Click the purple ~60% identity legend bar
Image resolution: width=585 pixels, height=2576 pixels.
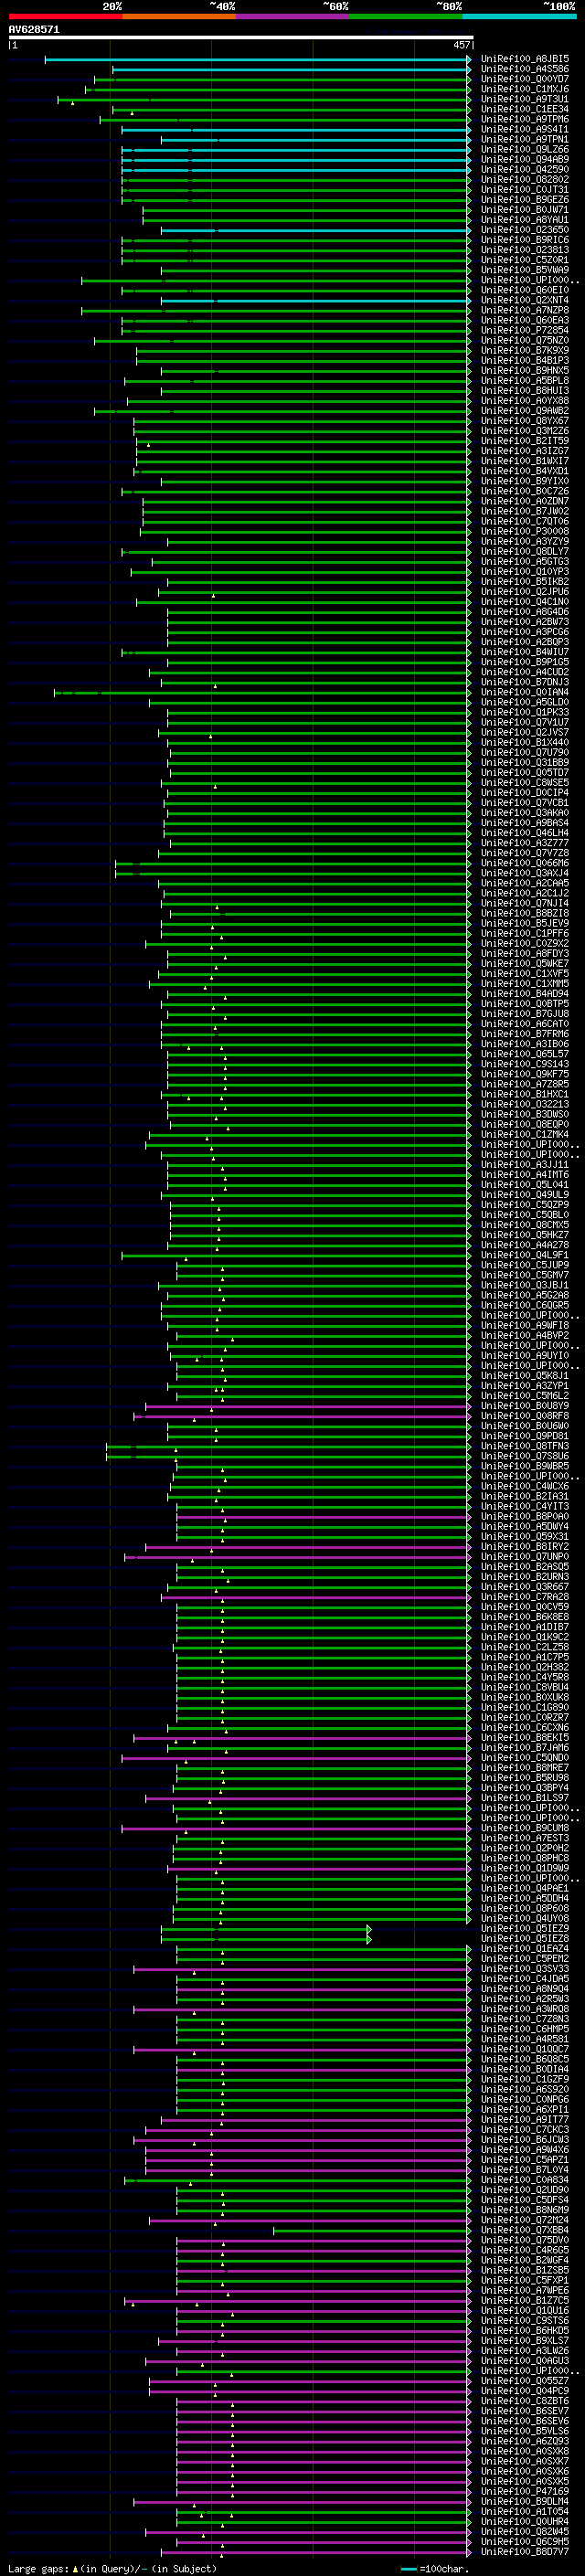pyautogui.click(x=292, y=16)
